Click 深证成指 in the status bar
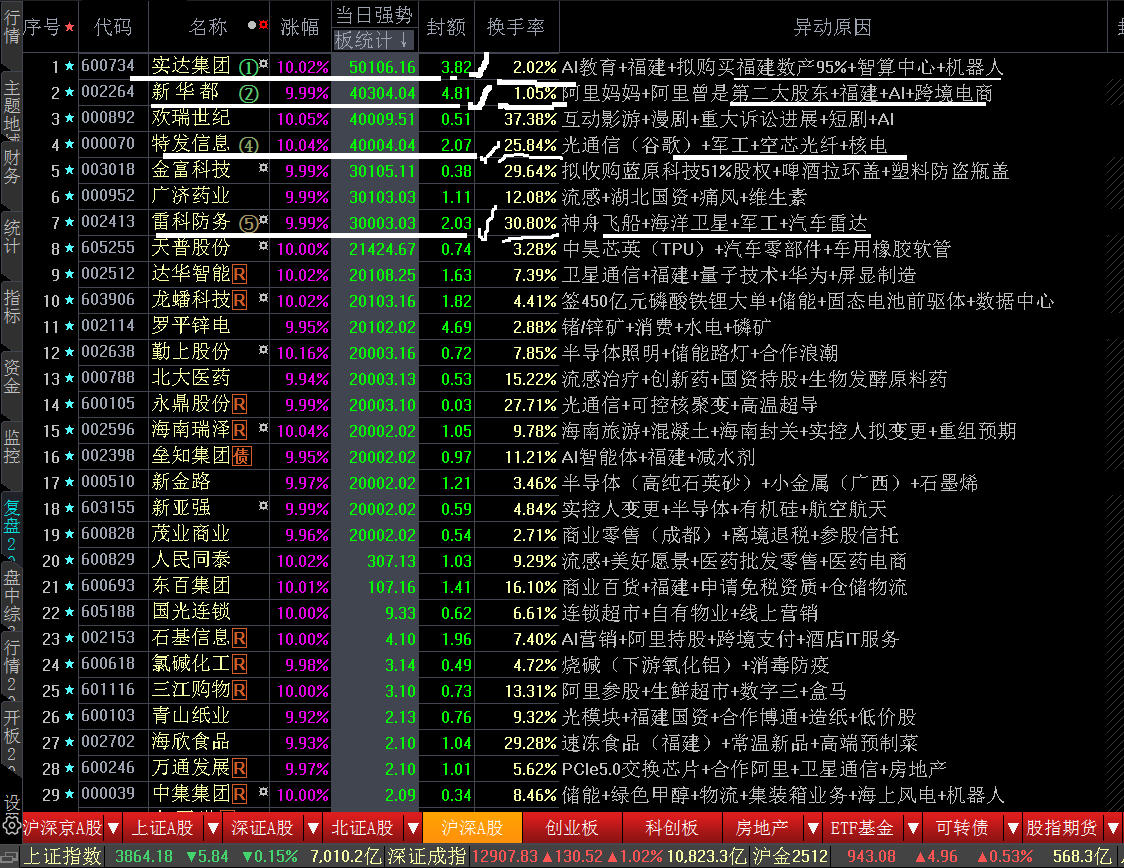The height and width of the screenshot is (868, 1124). [427, 856]
